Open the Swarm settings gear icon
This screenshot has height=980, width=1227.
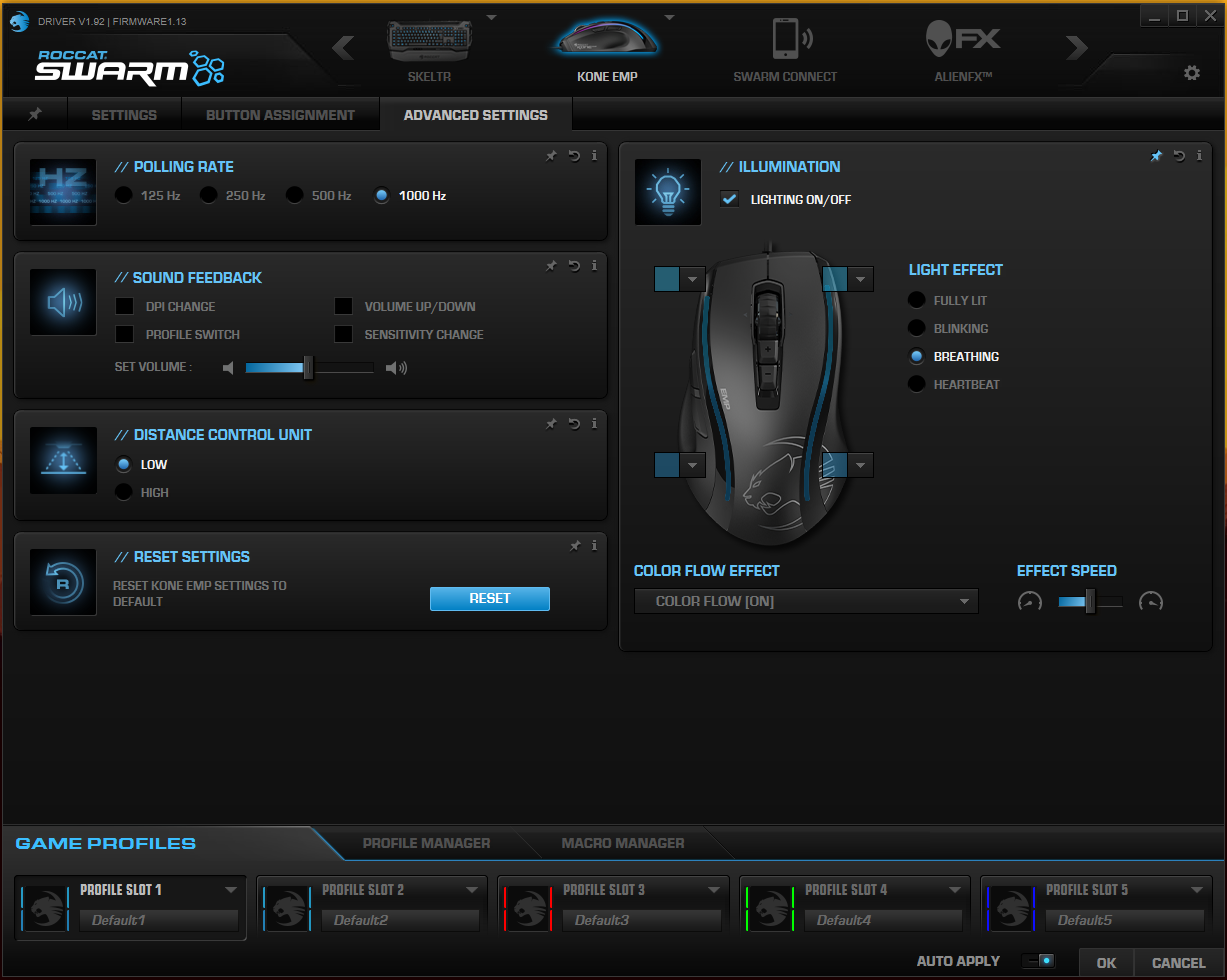click(x=1191, y=73)
